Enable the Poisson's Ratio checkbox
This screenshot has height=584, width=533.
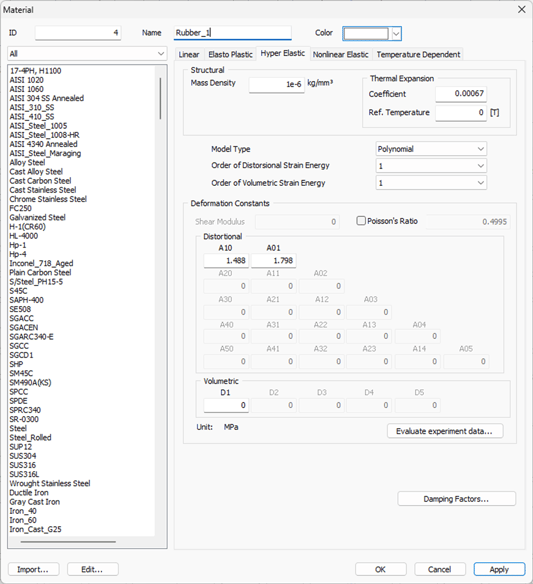tap(361, 221)
